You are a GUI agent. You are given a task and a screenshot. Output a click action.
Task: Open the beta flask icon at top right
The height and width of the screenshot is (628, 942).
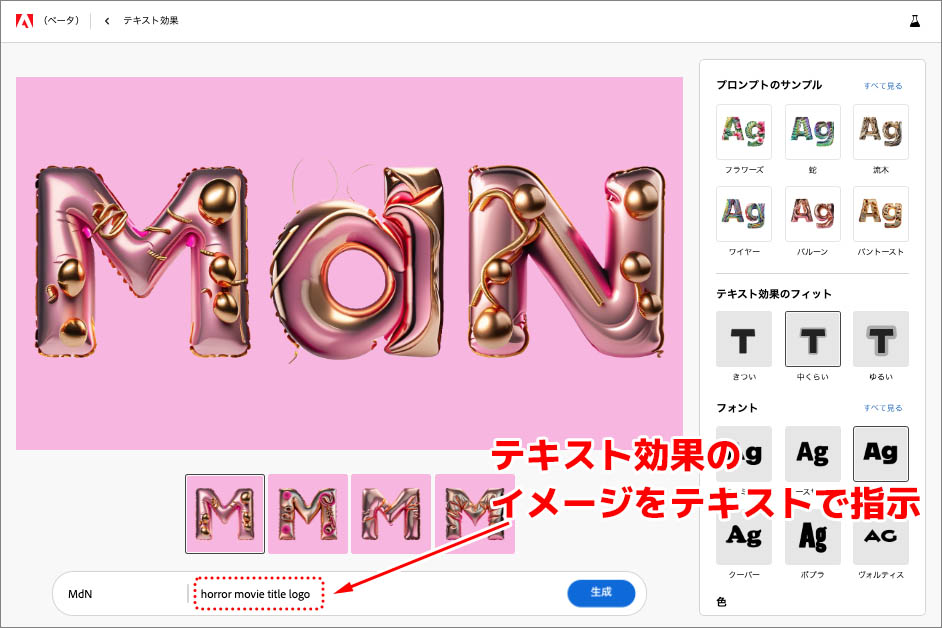[x=913, y=20]
